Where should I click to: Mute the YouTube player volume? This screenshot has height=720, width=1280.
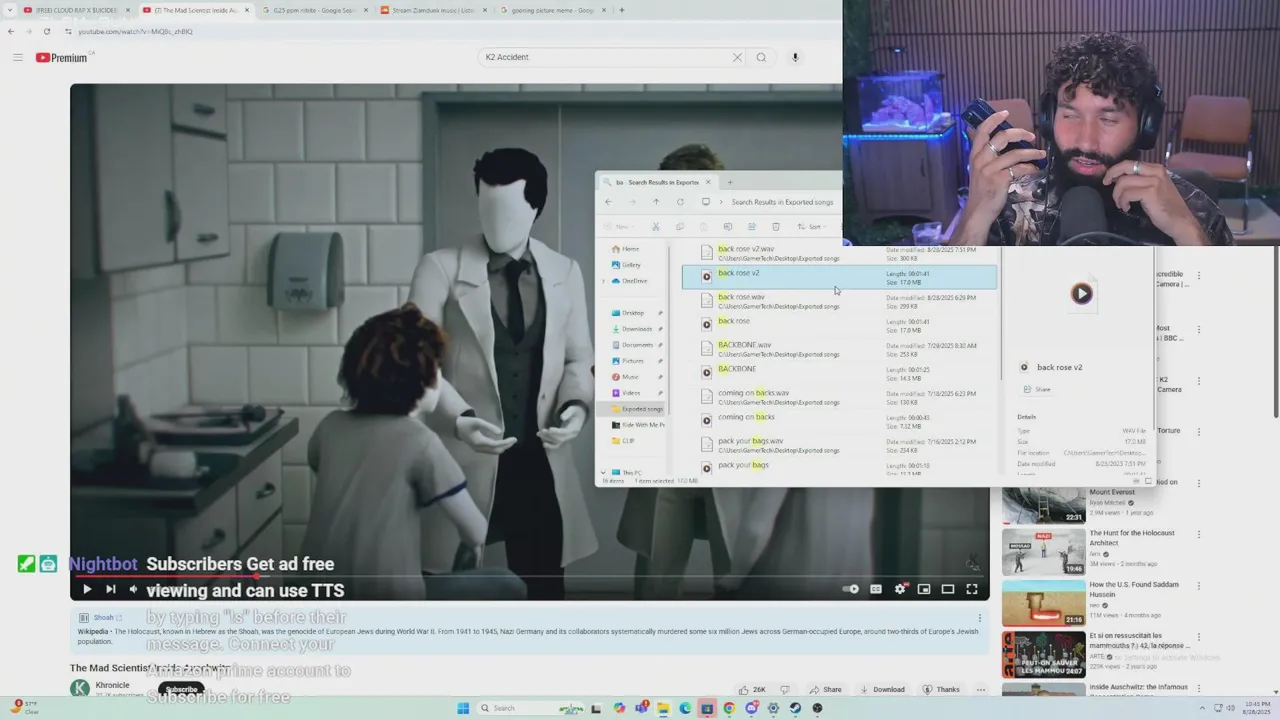[x=133, y=589]
